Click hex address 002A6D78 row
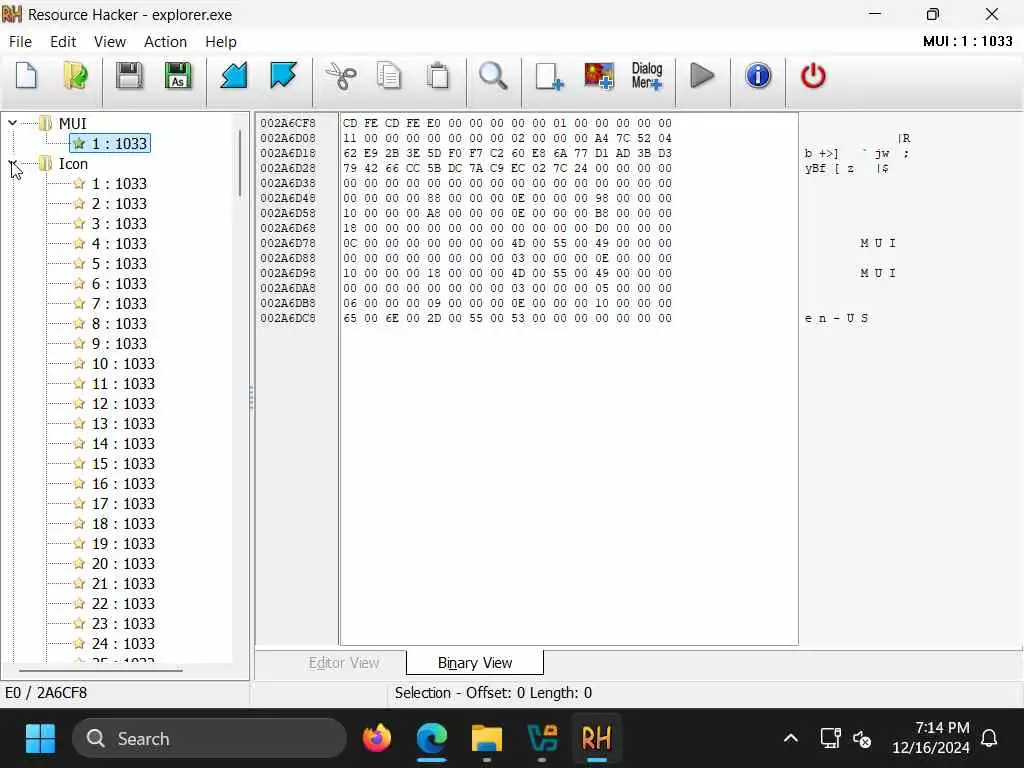 (288, 243)
